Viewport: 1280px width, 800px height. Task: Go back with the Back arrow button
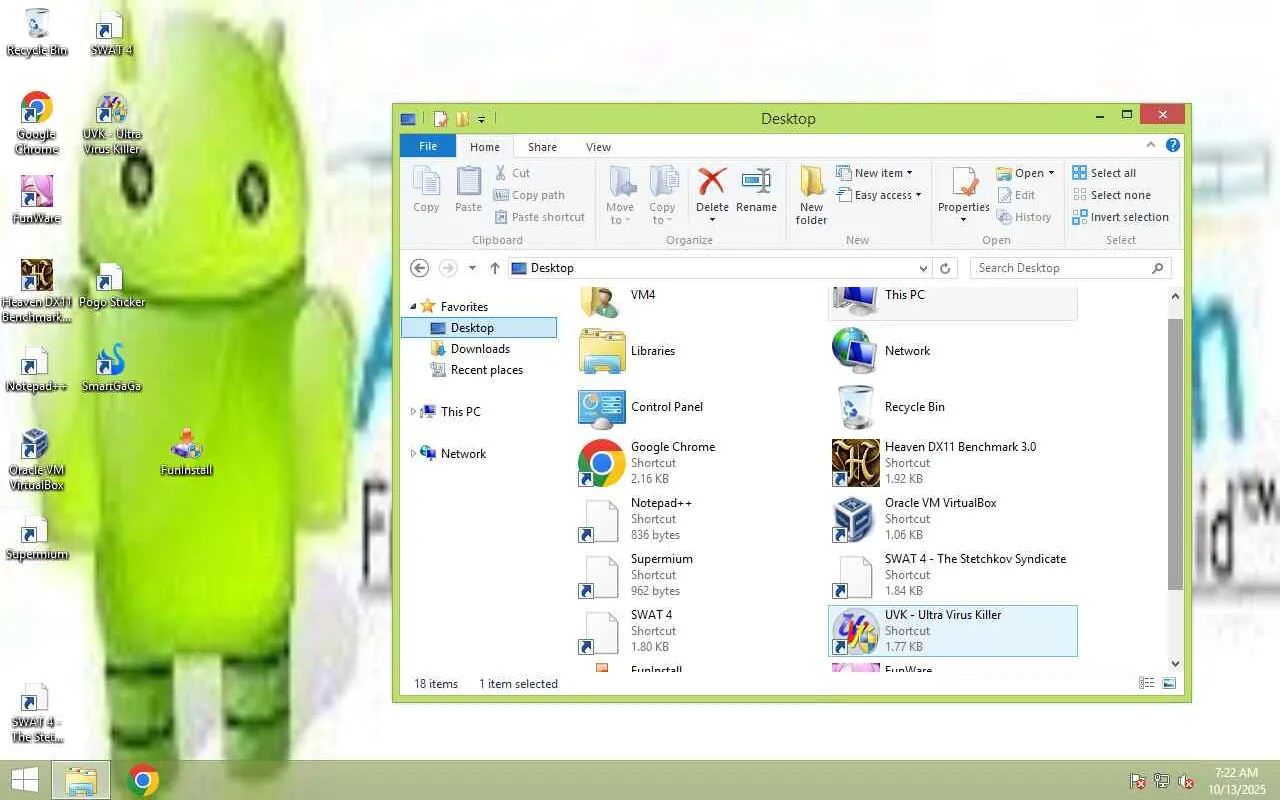coord(420,268)
